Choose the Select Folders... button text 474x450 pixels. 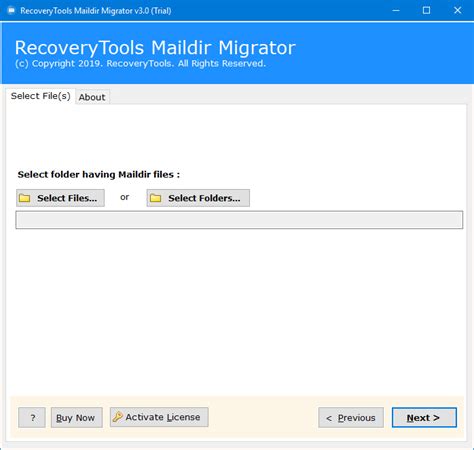(204, 198)
